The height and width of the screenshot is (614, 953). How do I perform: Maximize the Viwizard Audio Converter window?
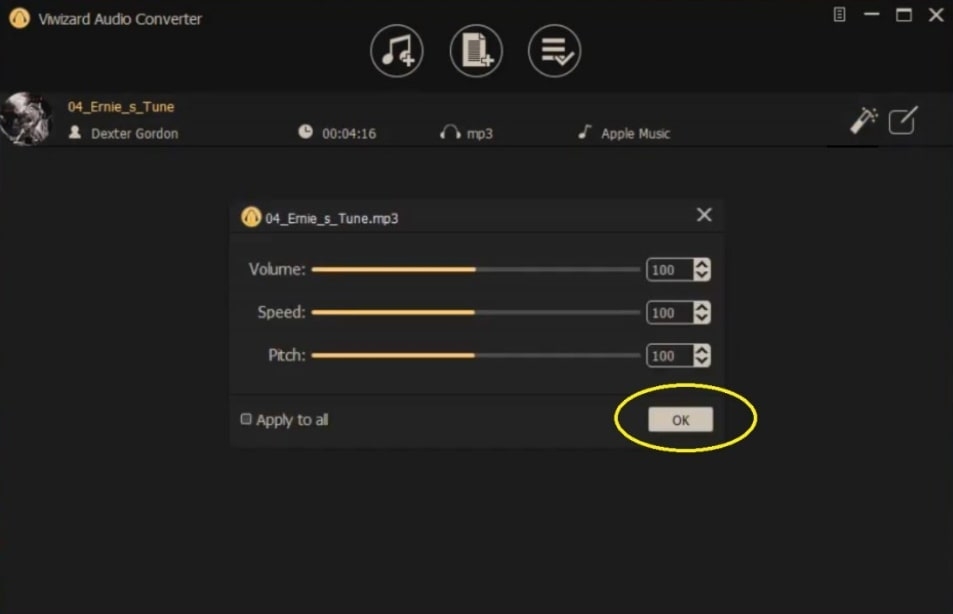click(x=904, y=15)
